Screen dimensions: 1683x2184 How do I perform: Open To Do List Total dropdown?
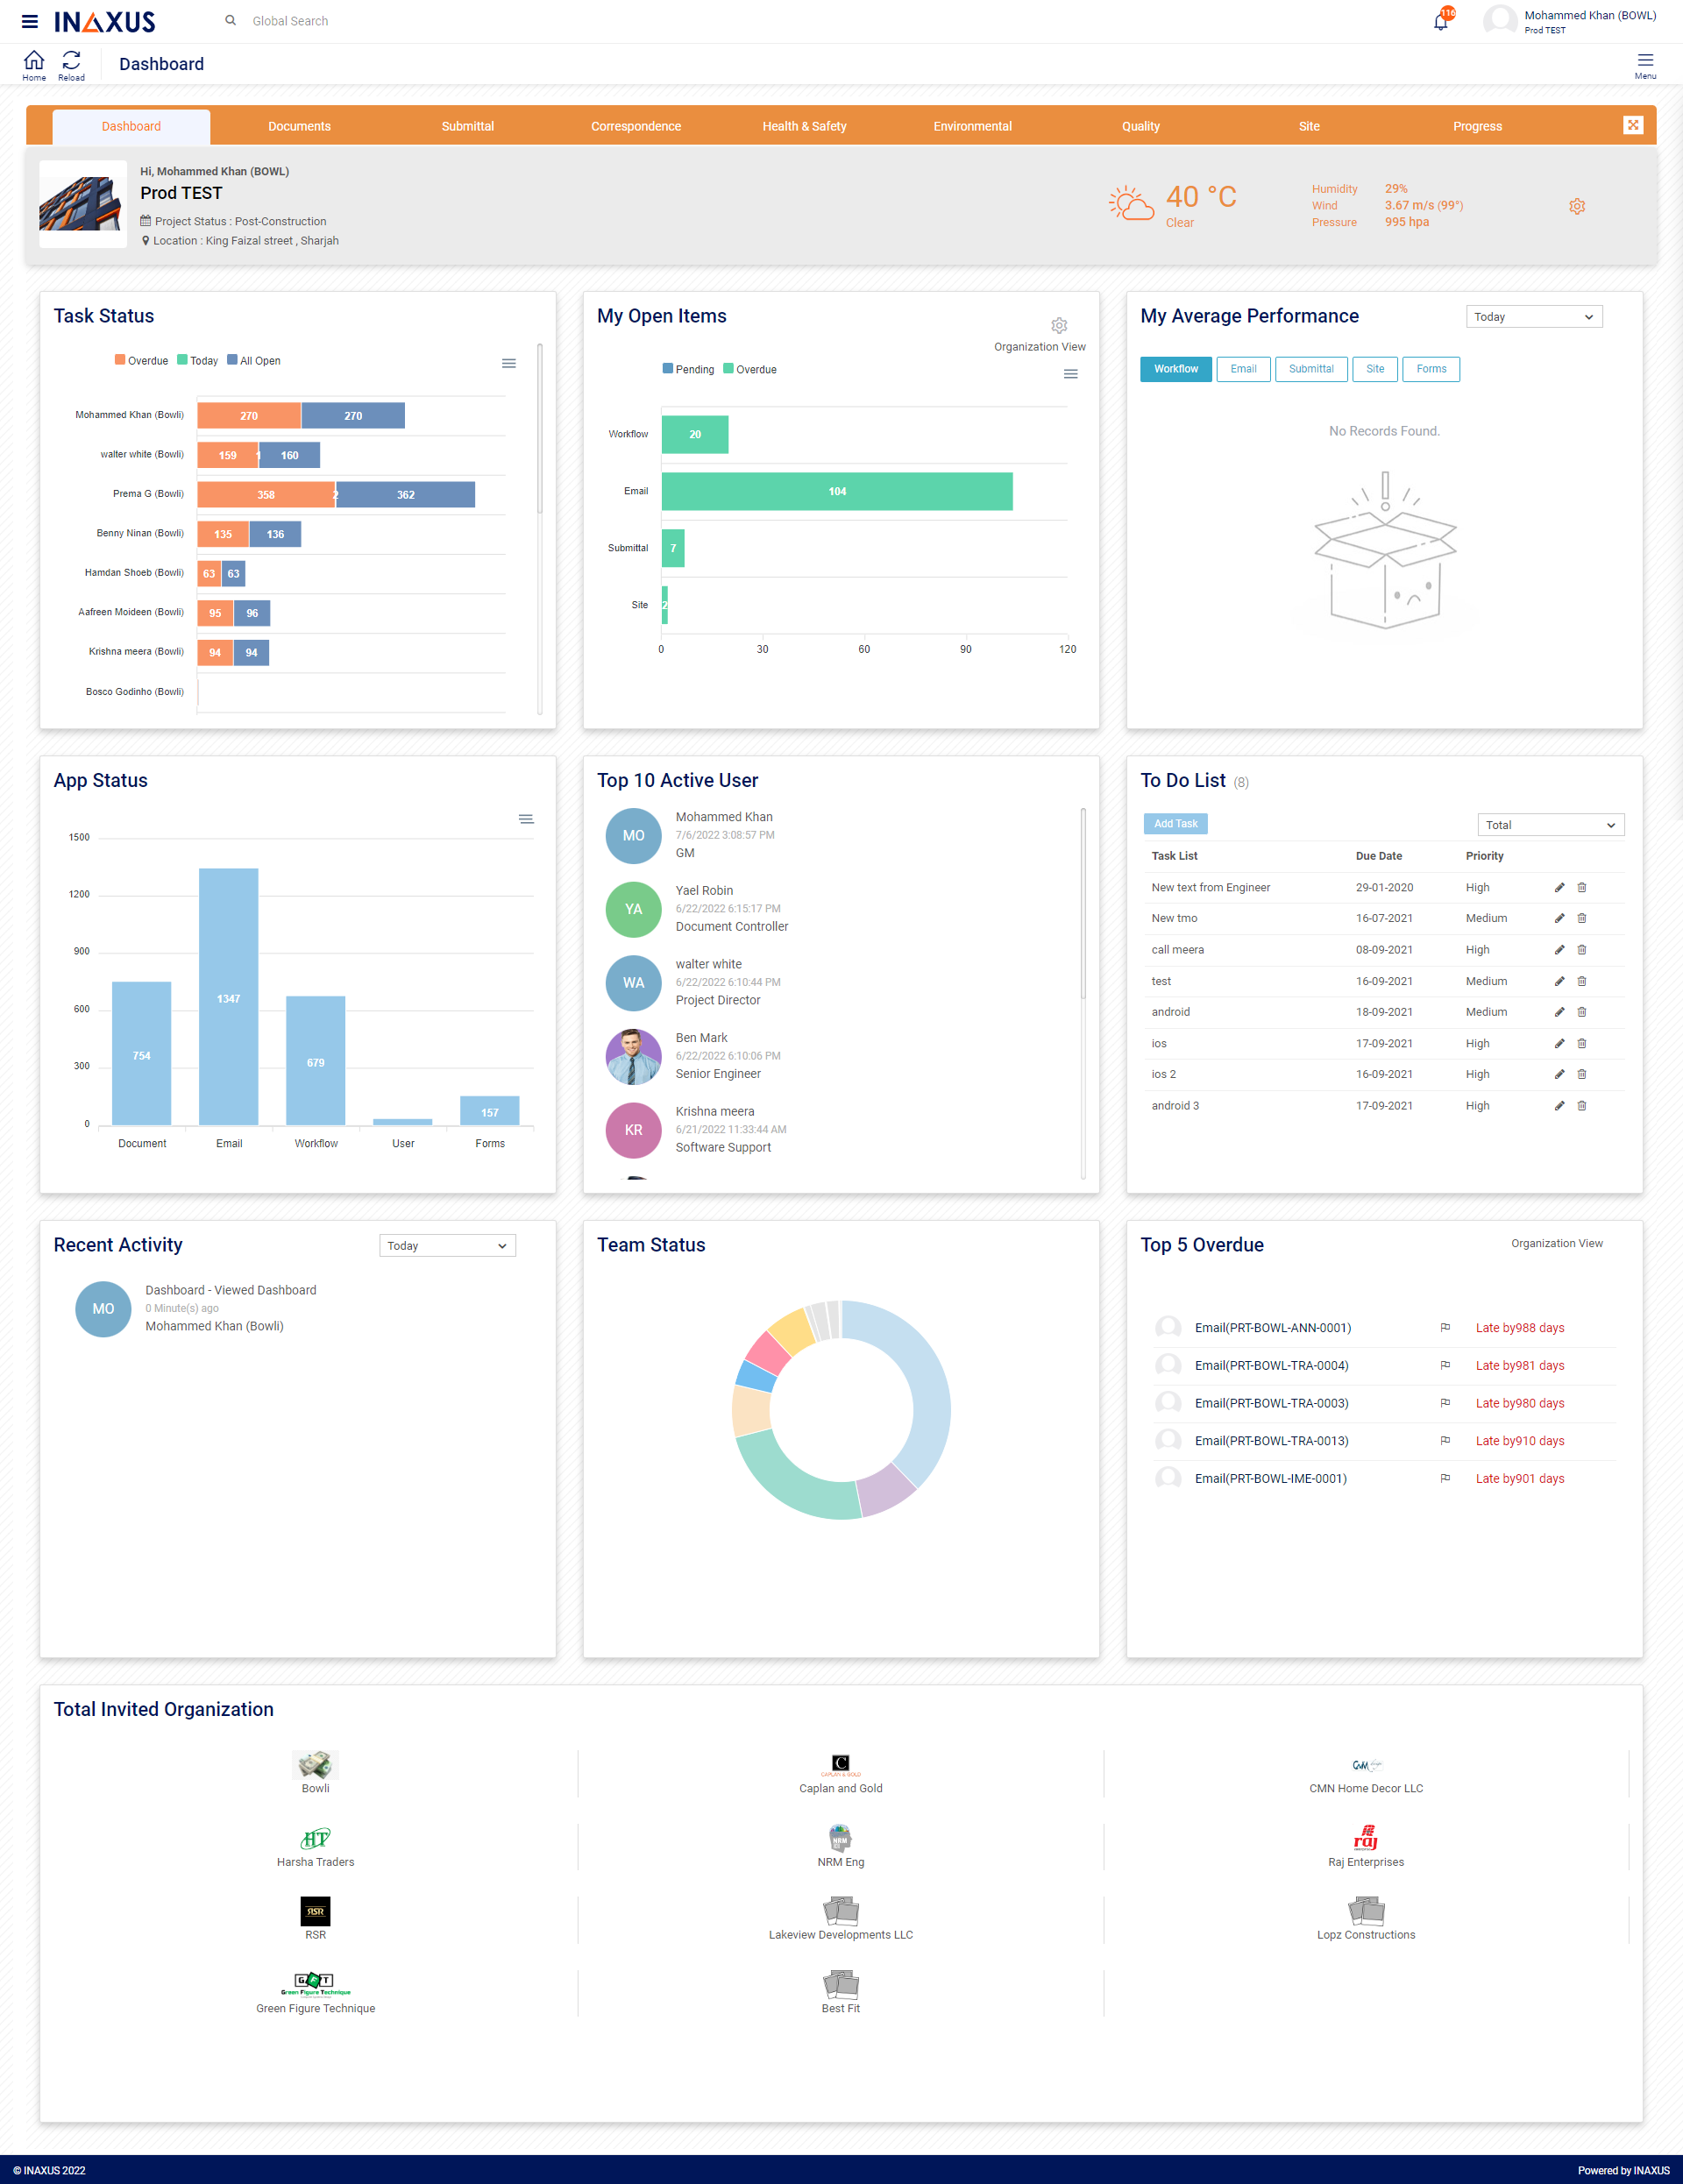click(1551, 825)
